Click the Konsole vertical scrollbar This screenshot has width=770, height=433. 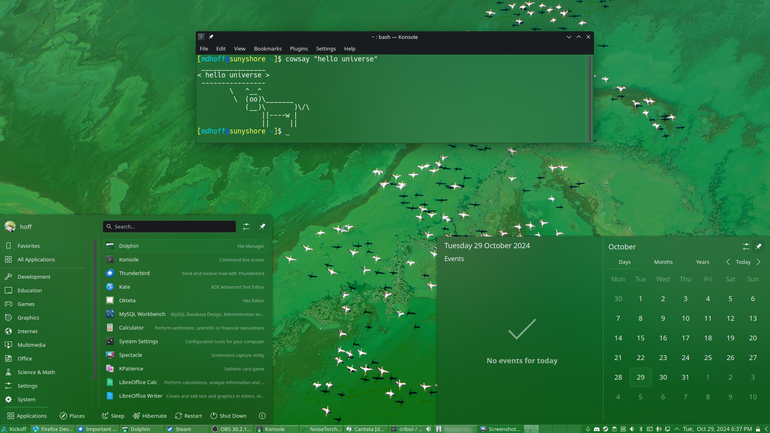click(x=590, y=98)
